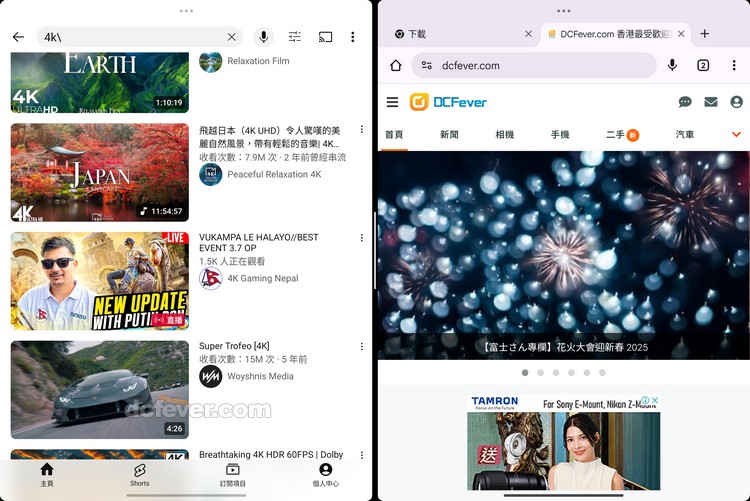Screen dimensions: 750x501
Task: Open ad info icon on Tamron banner
Action: tap(646, 400)
